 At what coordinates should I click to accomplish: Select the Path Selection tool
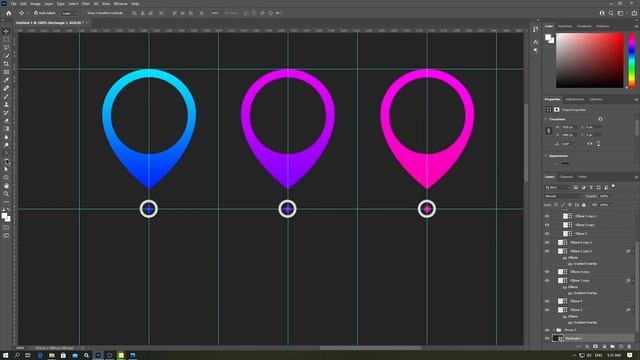[6, 169]
